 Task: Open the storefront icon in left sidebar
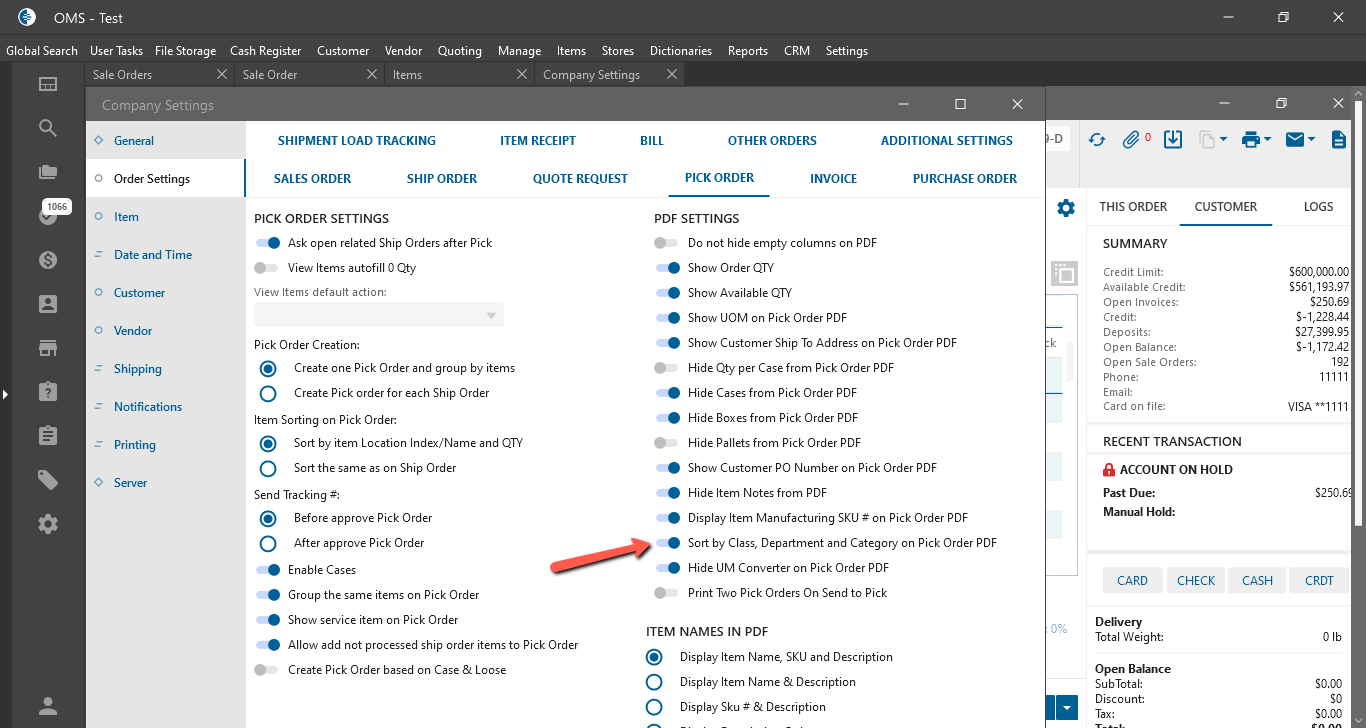[48, 348]
